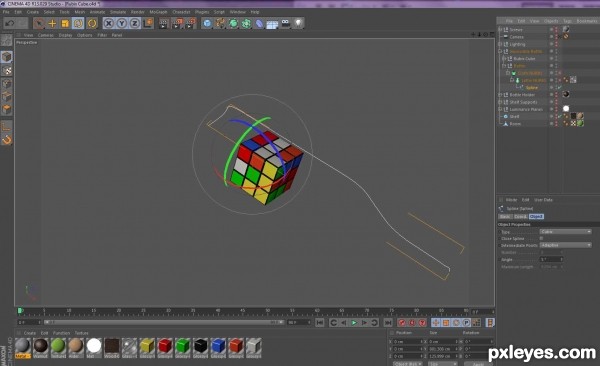
Task: Open the floor environment icon
Action: 272,24
